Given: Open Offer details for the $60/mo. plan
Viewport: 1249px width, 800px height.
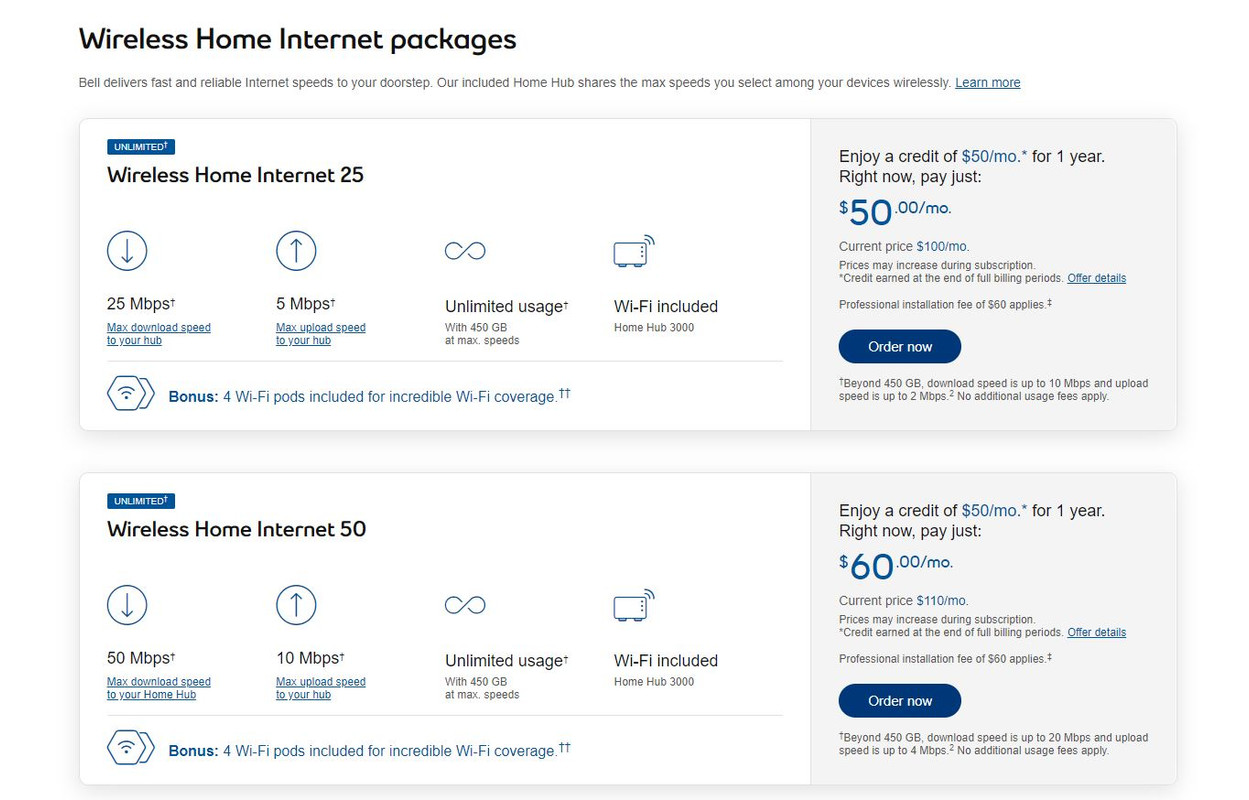Looking at the screenshot, I should pos(1097,632).
